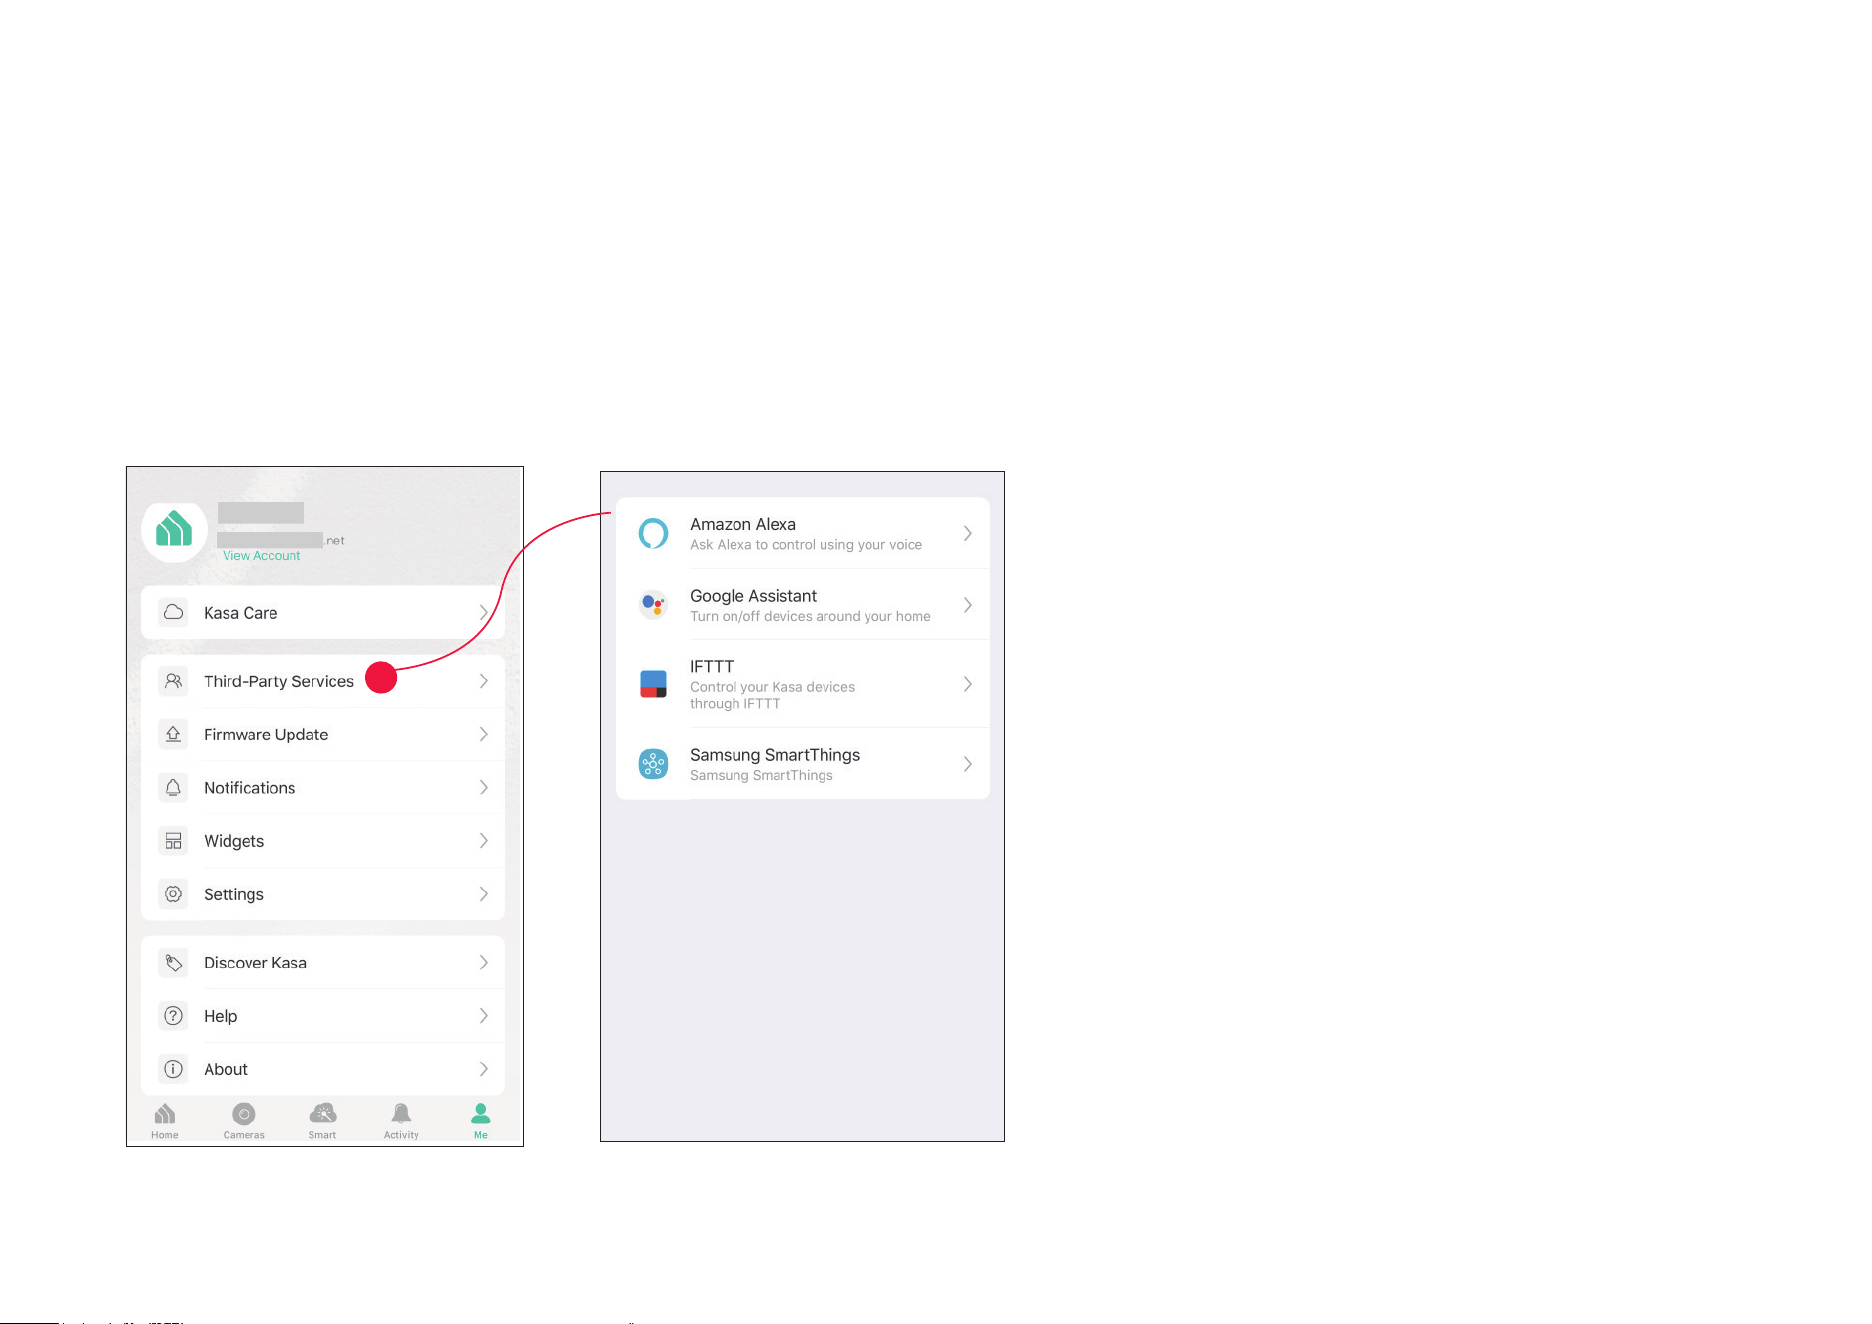The height and width of the screenshot is (1324, 1872).
Task: Expand the Google Assistant chevron arrow
Action: point(967,605)
